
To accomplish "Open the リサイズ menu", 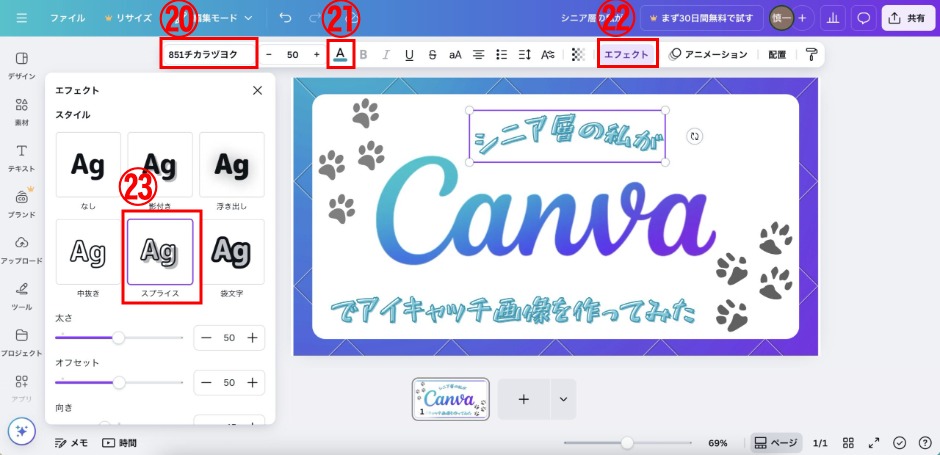I will click(128, 18).
